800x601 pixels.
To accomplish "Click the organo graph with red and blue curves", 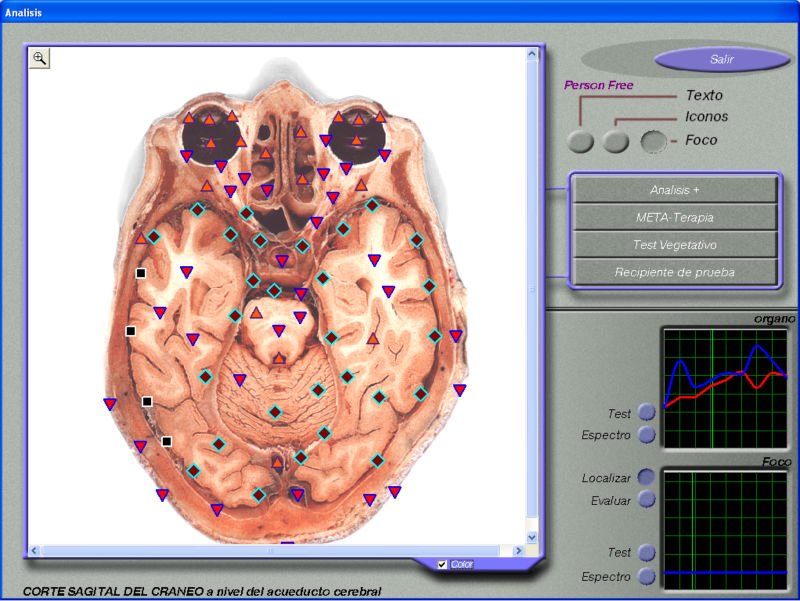I will 726,387.
